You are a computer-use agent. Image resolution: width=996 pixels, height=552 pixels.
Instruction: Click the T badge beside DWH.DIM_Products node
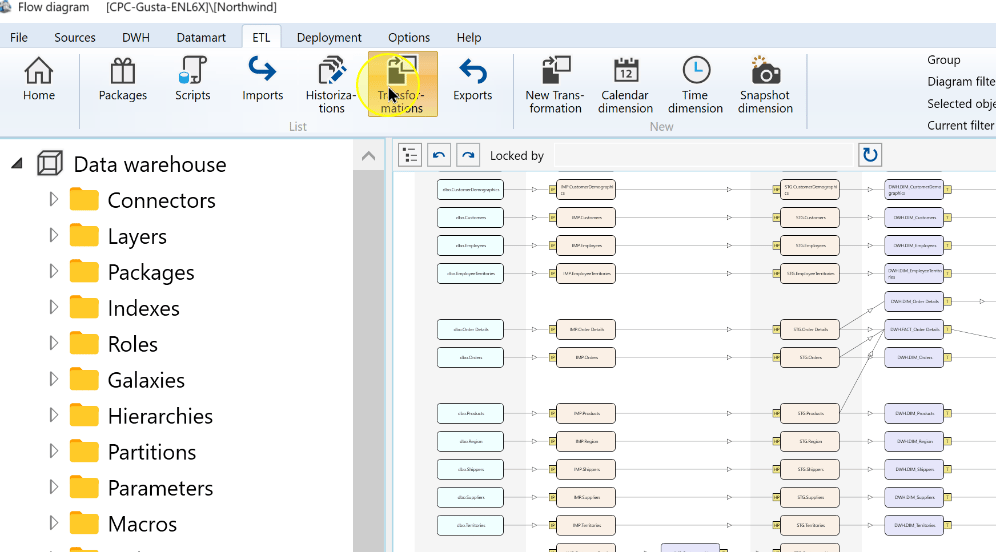[947, 414]
